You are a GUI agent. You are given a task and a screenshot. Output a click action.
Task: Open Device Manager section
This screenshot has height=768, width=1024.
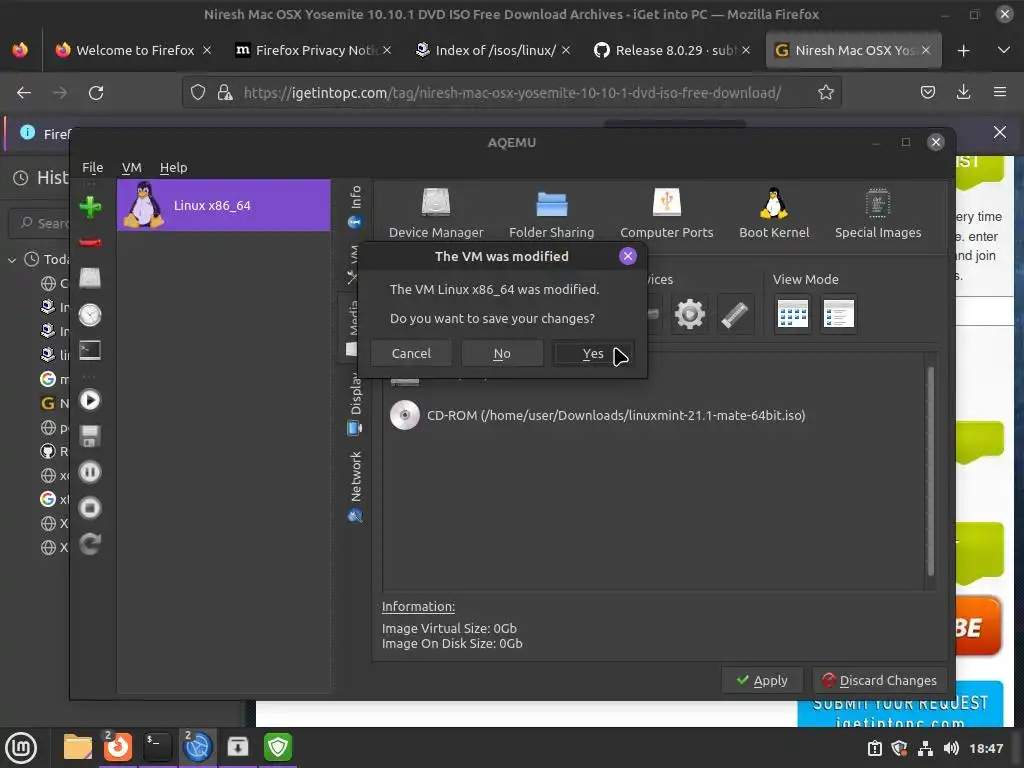pyautogui.click(x=436, y=214)
